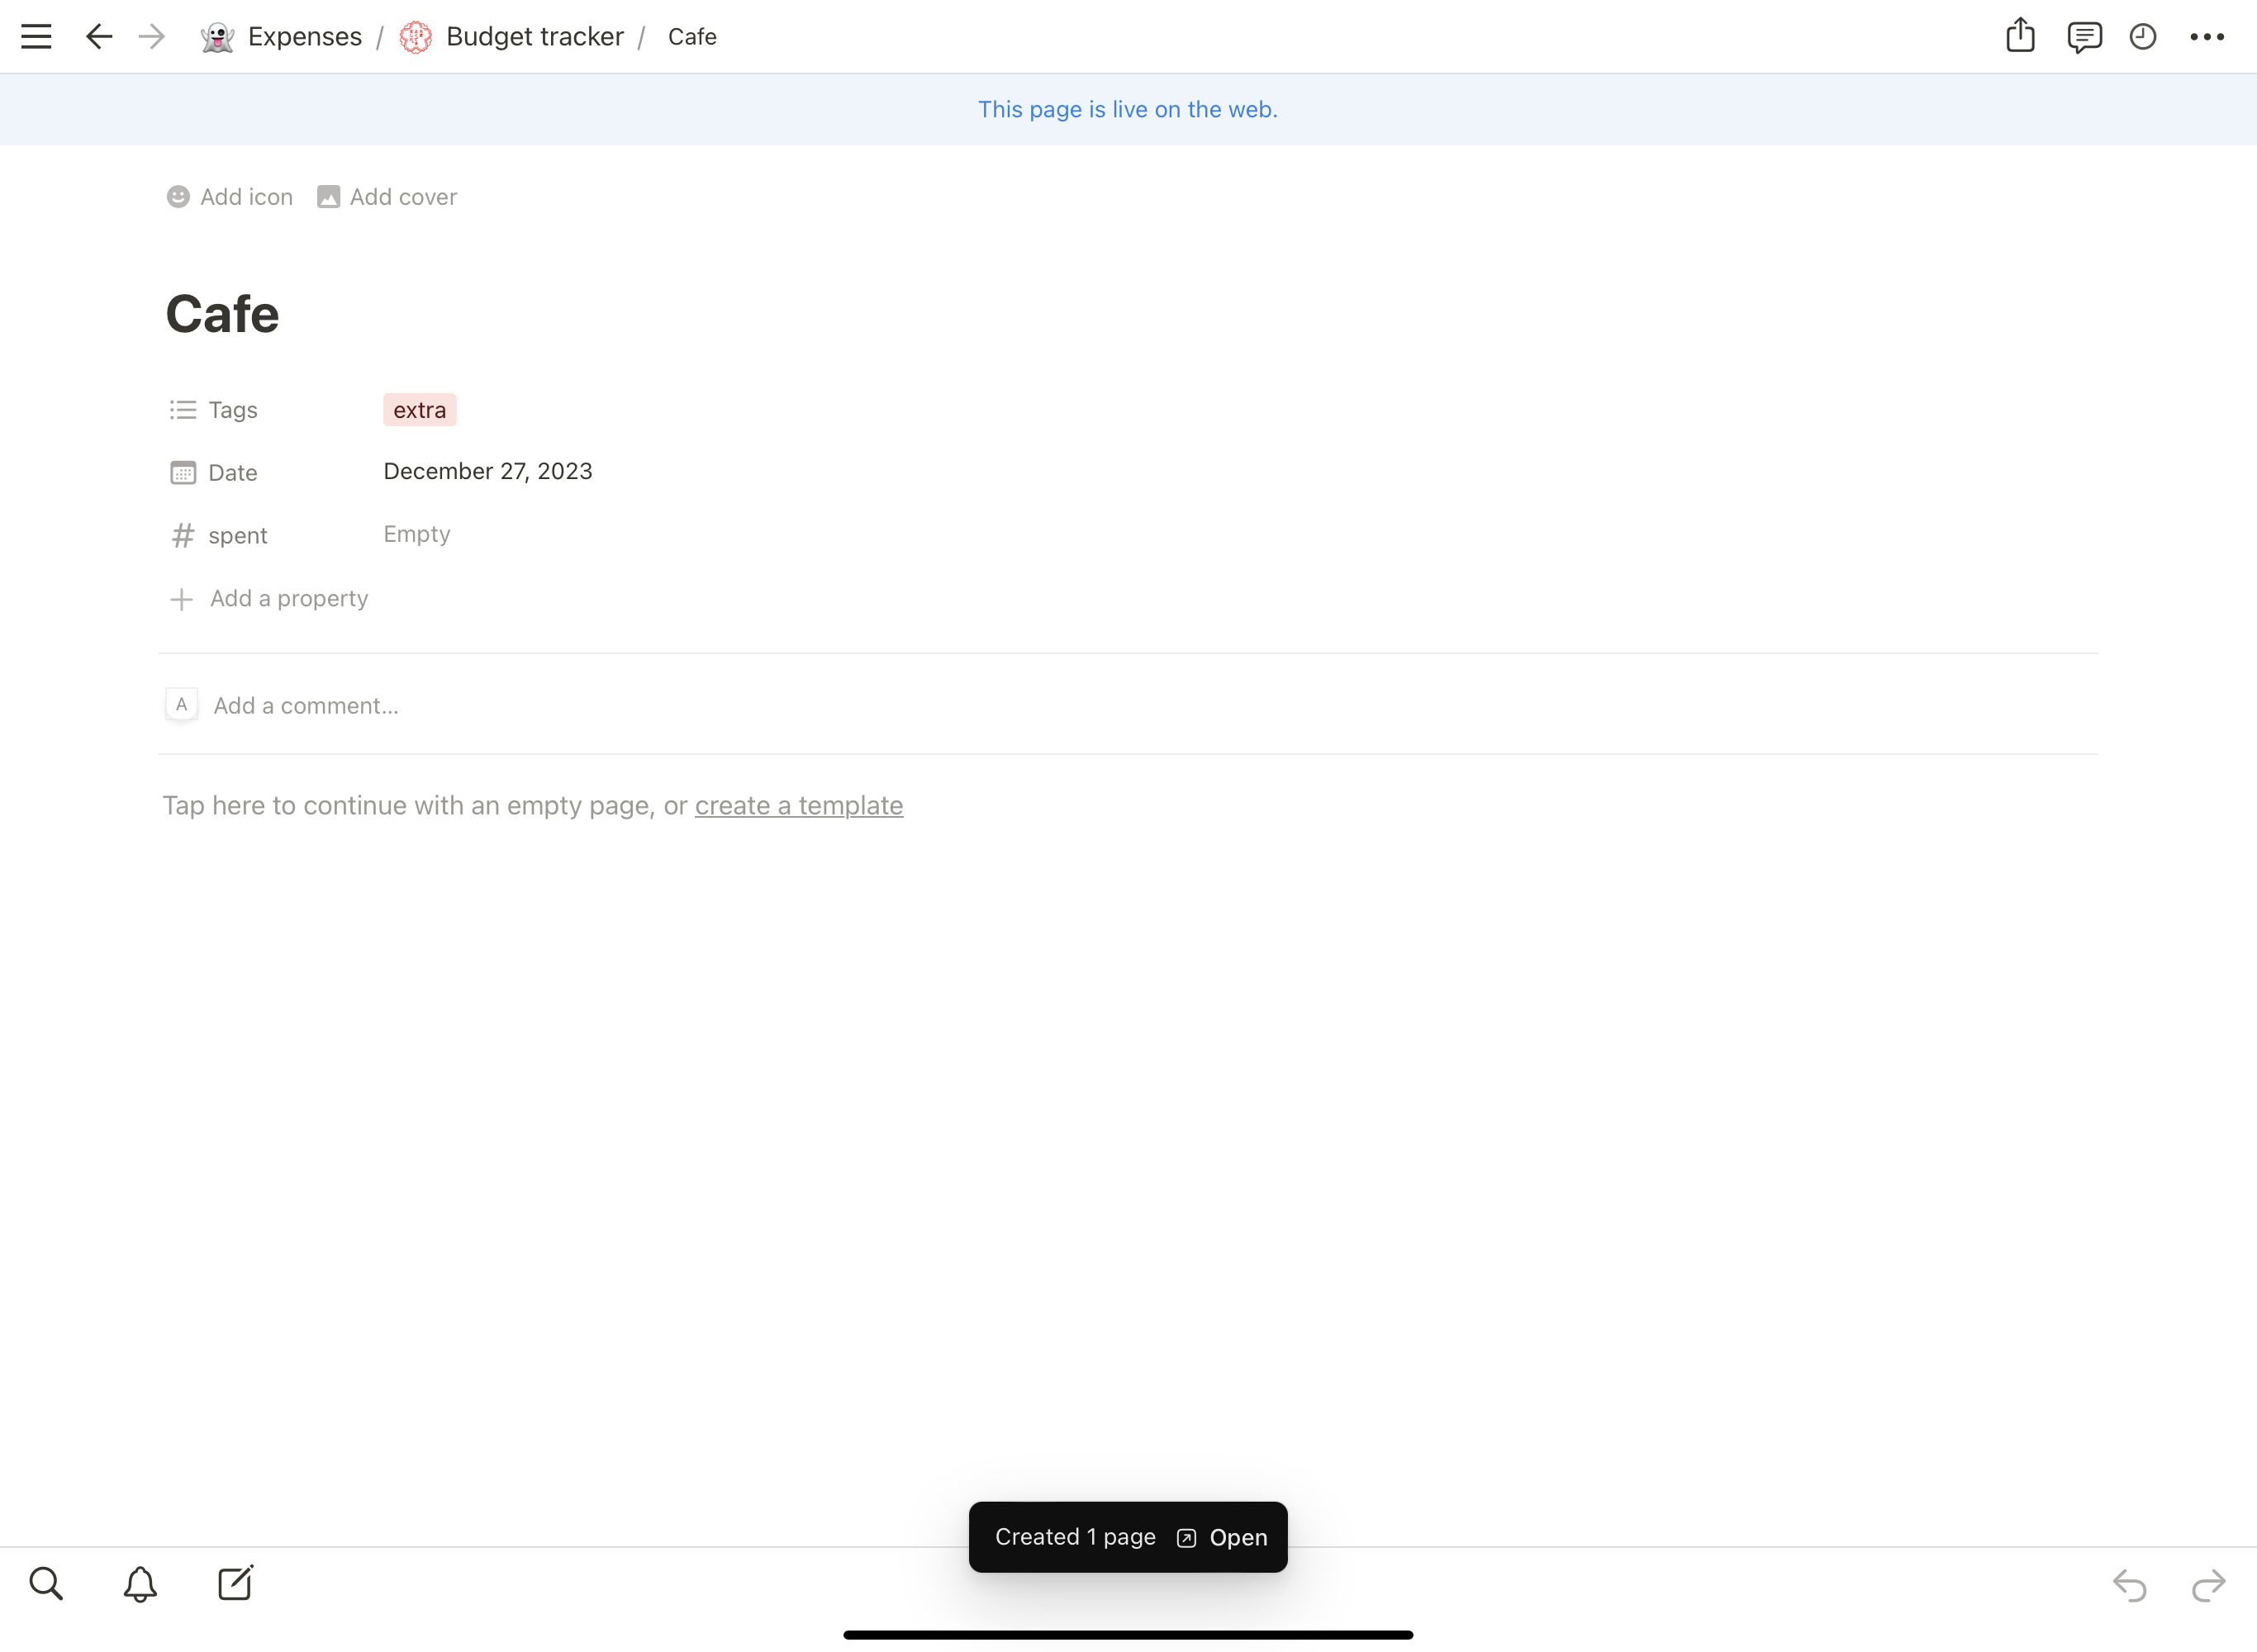The height and width of the screenshot is (1652, 2257).
Task: Fill the Empty spent value
Action: point(417,534)
